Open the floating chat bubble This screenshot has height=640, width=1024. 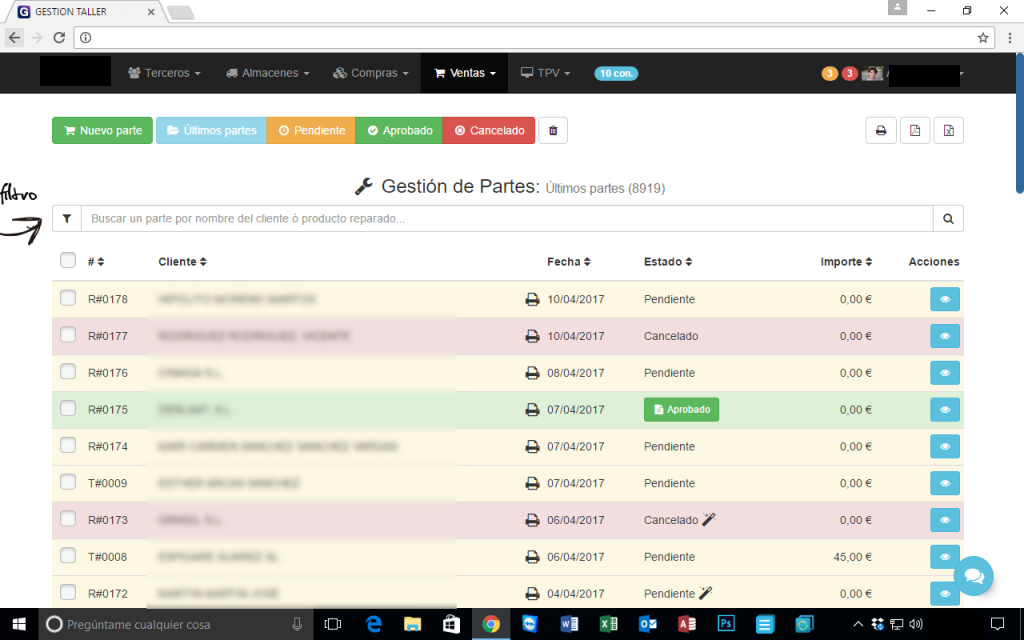[973, 576]
